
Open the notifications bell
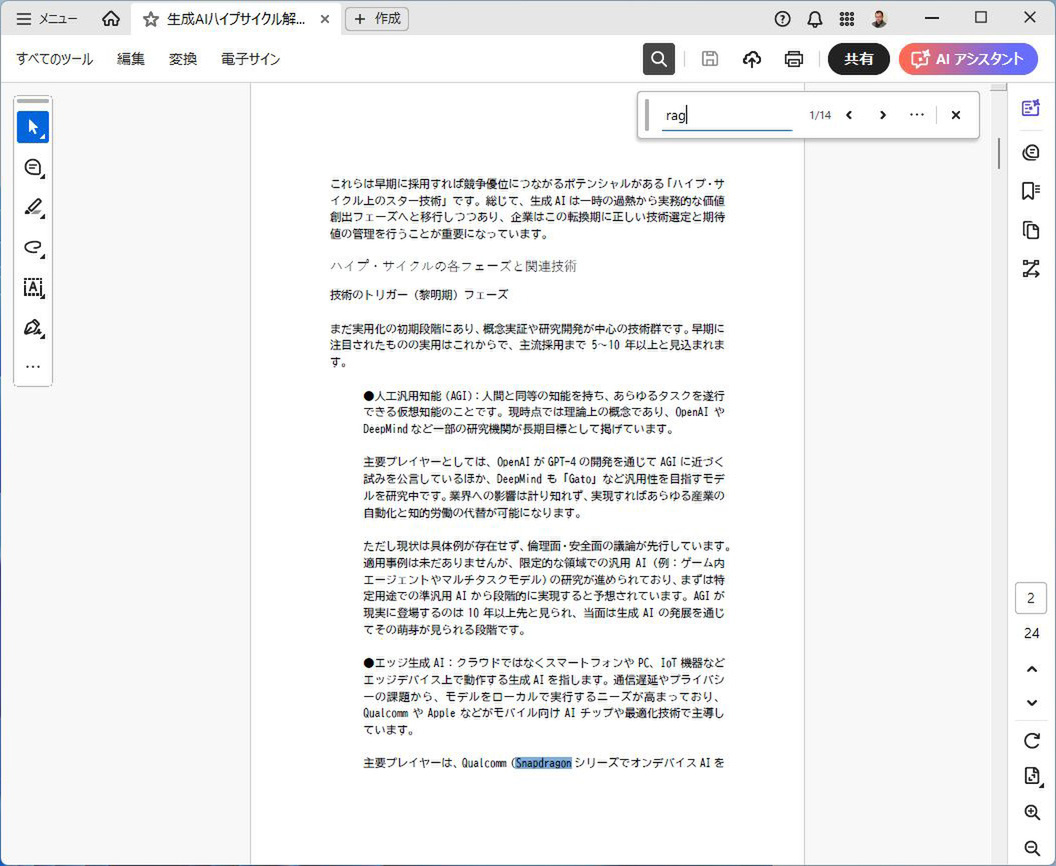click(814, 19)
